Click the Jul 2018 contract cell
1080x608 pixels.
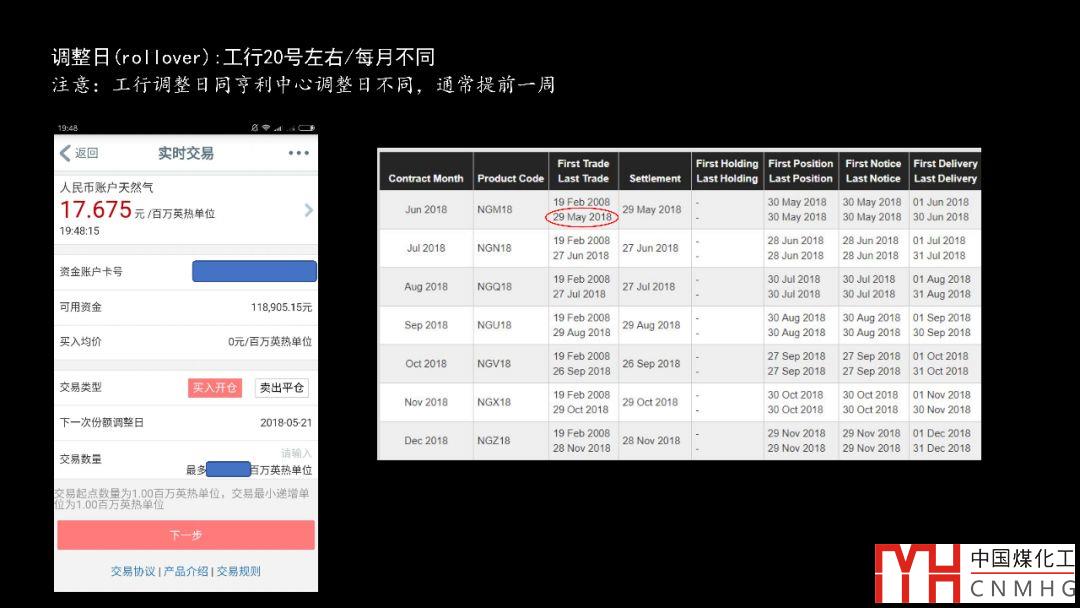click(426, 248)
